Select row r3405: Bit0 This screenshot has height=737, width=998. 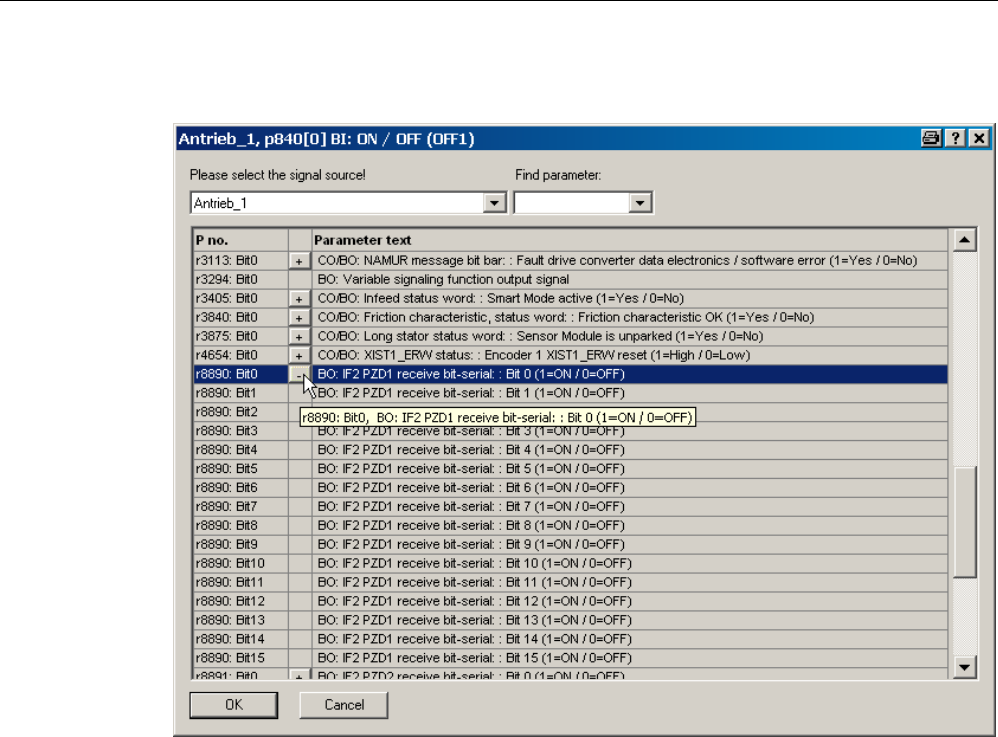tap(570, 298)
